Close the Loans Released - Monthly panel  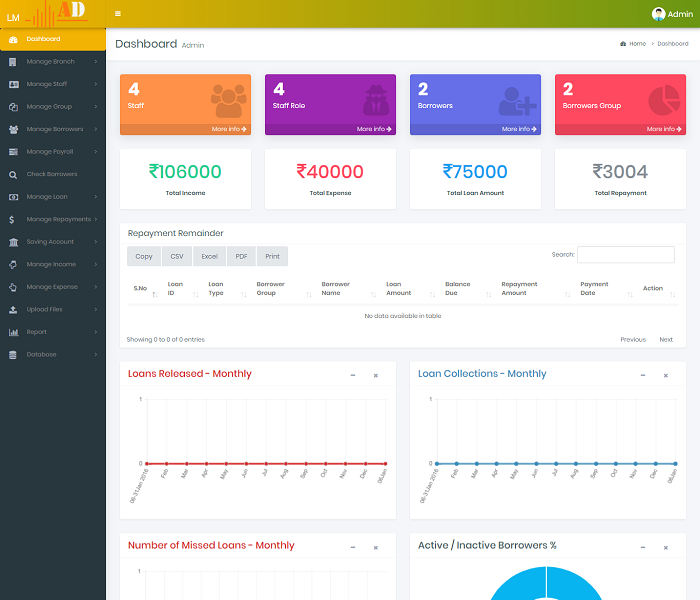(x=376, y=375)
